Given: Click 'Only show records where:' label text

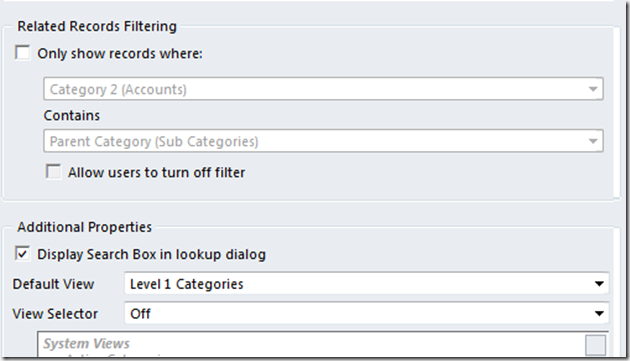Looking at the screenshot, I should pyautogui.click(x=120, y=53).
